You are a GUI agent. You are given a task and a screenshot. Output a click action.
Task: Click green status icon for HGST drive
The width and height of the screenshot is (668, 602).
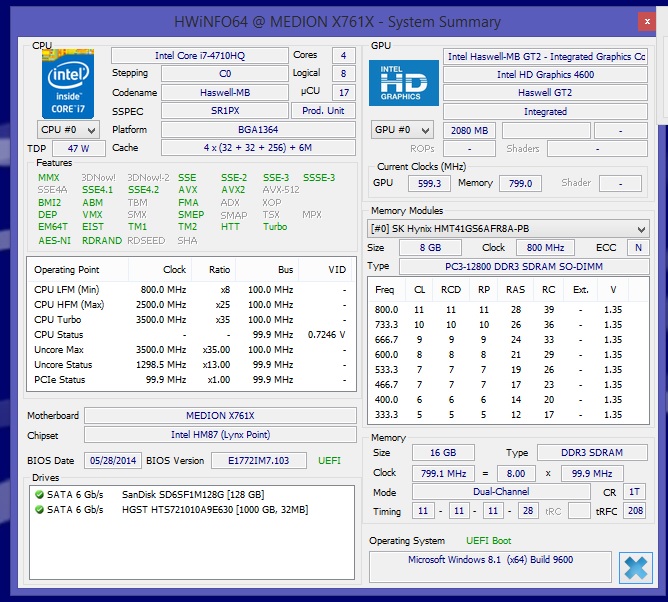[39, 509]
